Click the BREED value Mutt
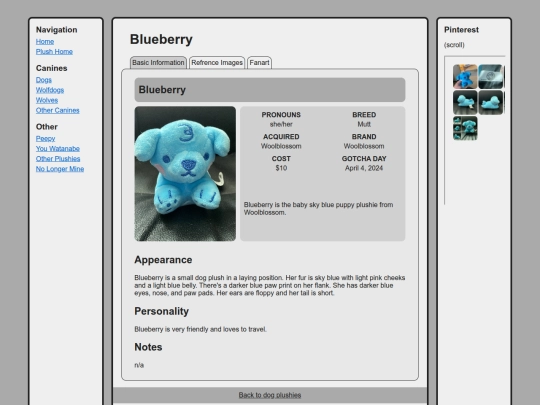The width and height of the screenshot is (540, 405). 364,124
